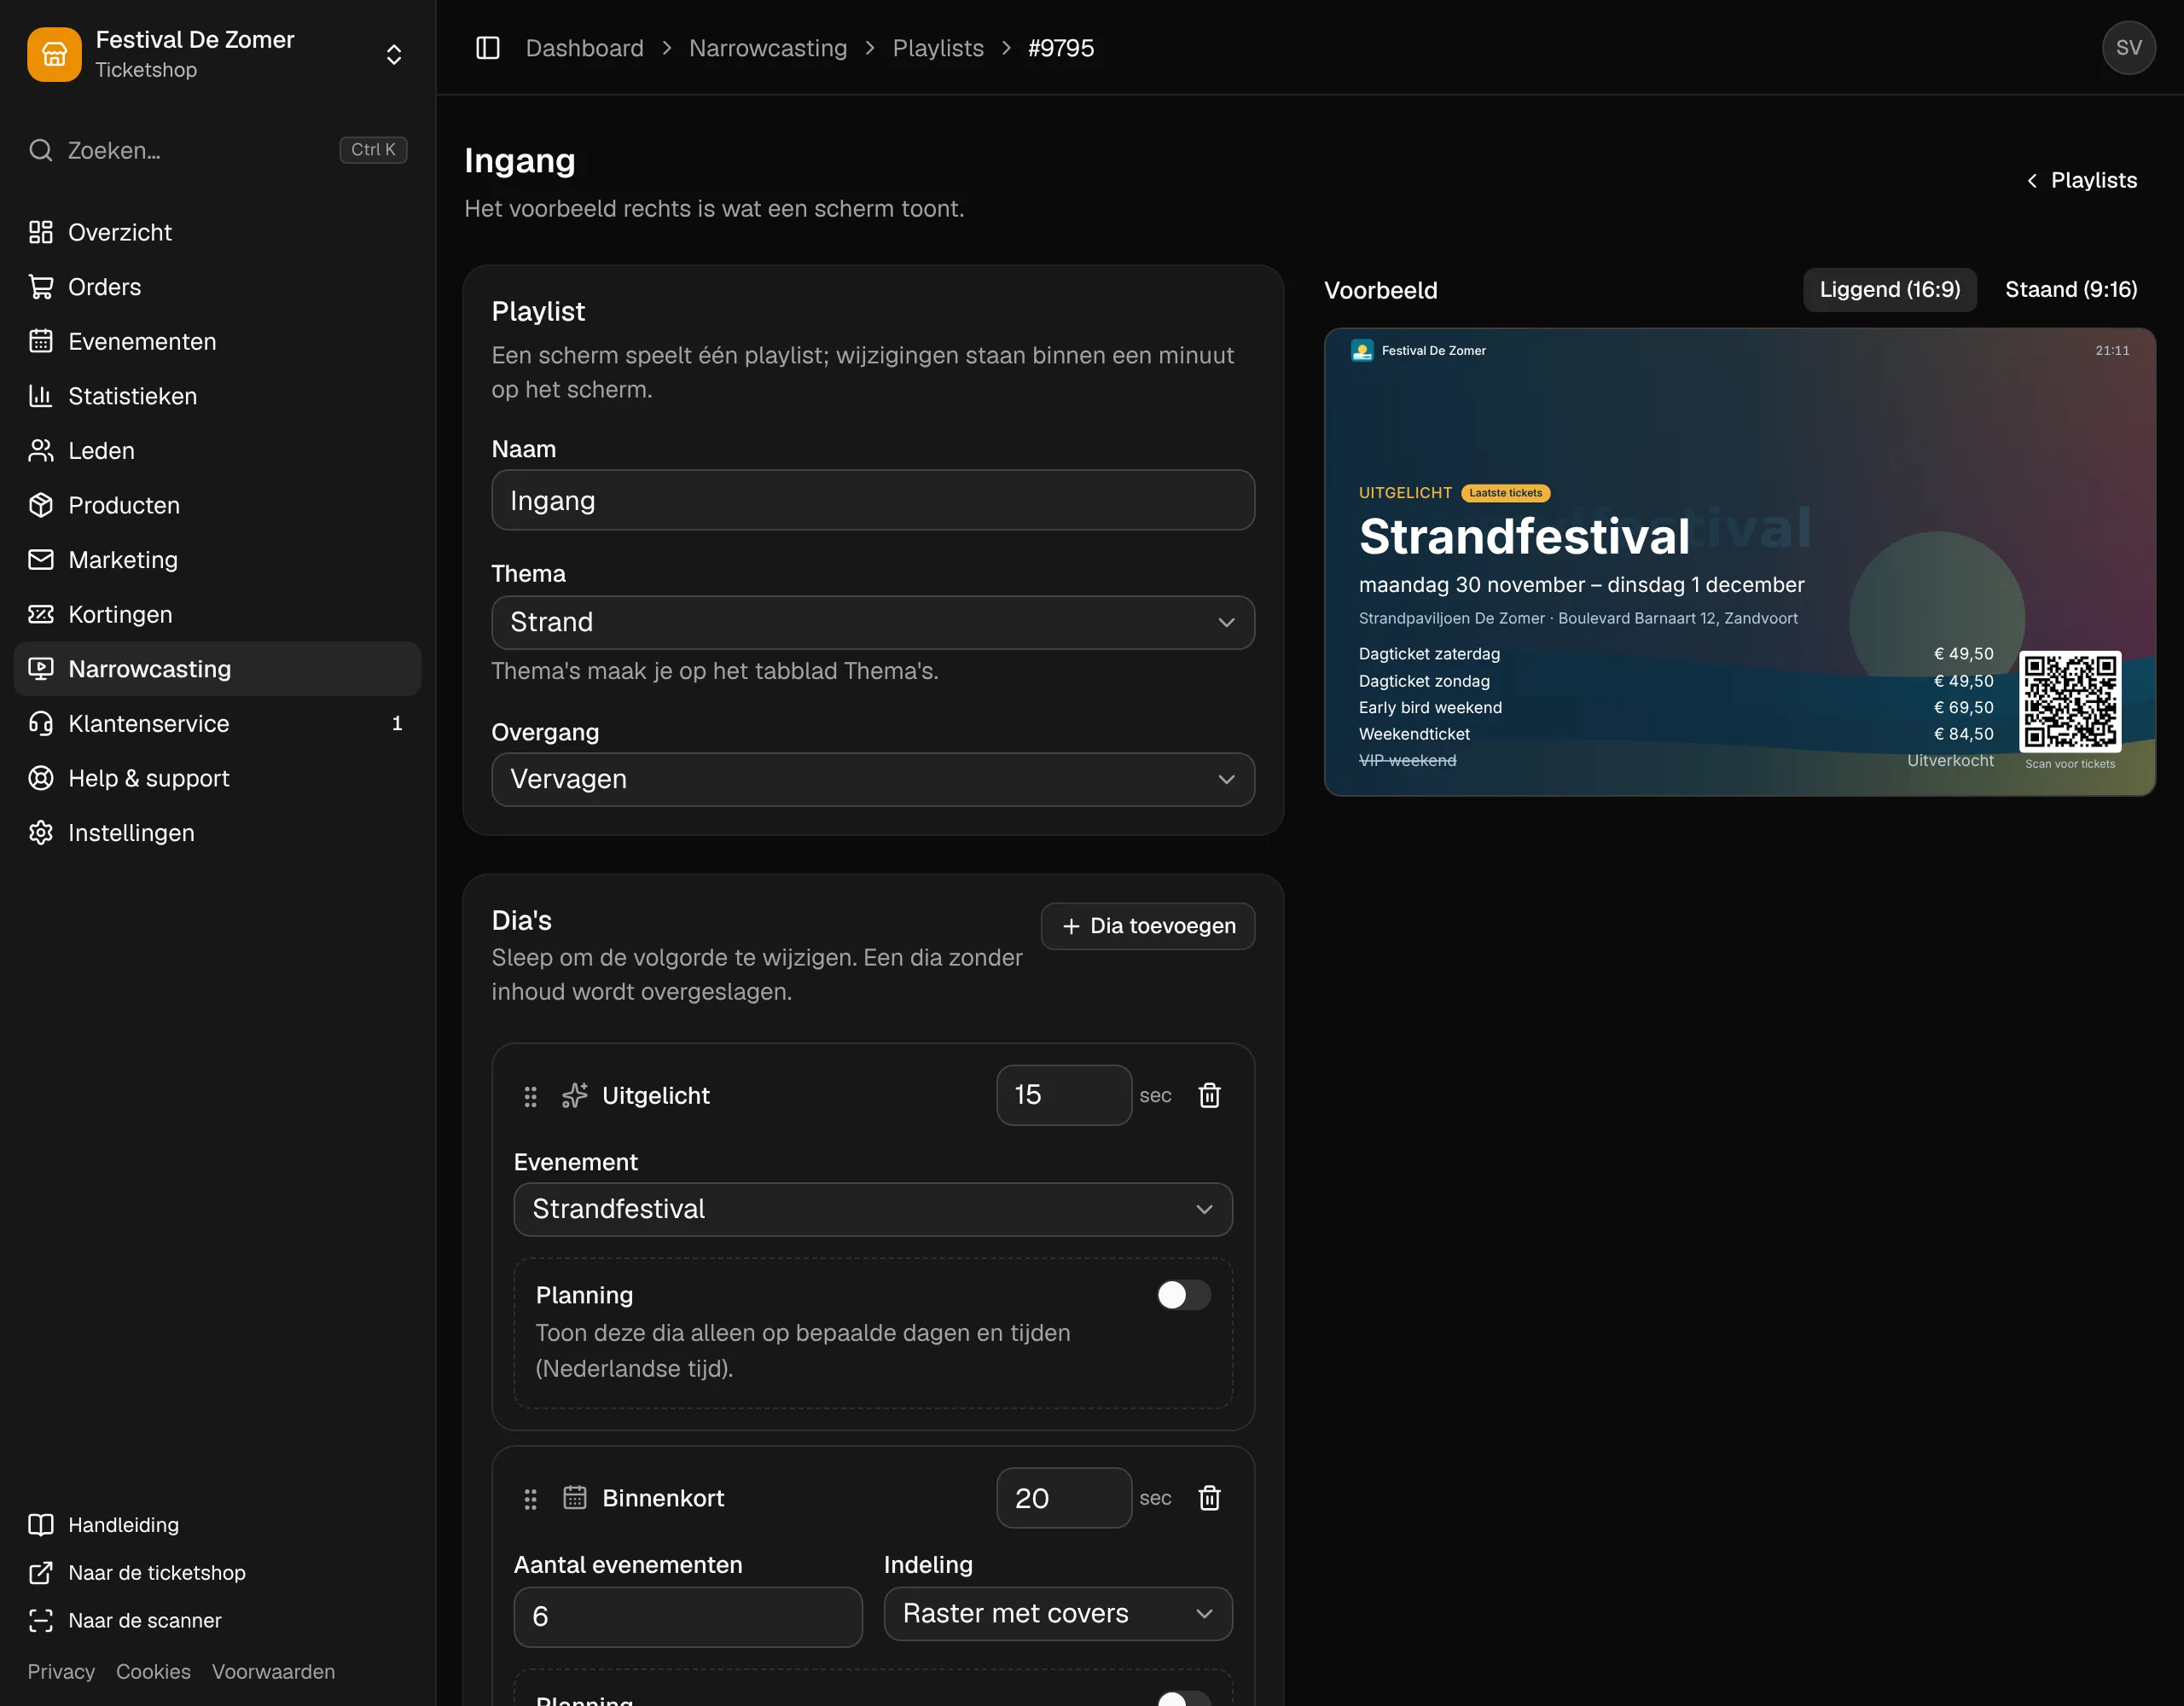Open the Overgang dropdown showing Vervagen
This screenshot has height=1706, width=2184.
pos(873,779)
